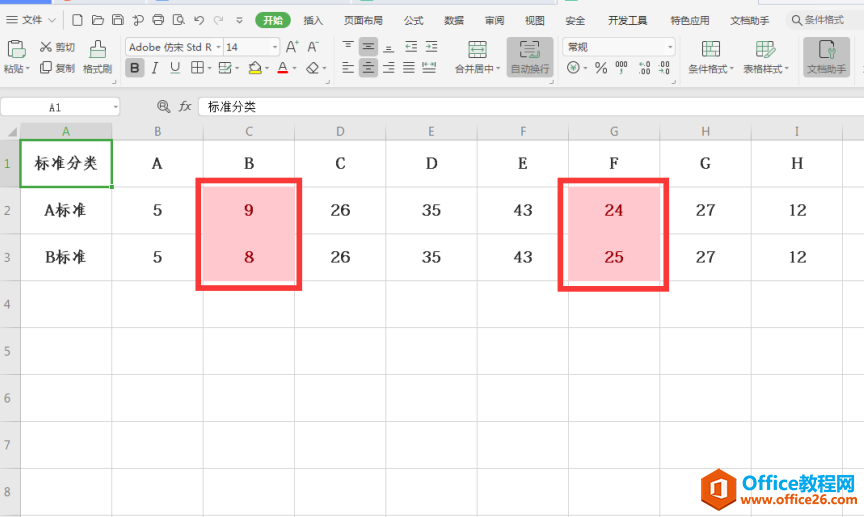The width and height of the screenshot is (864, 517).
Task: Switch to the 数据 tab
Action: click(x=454, y=20)
